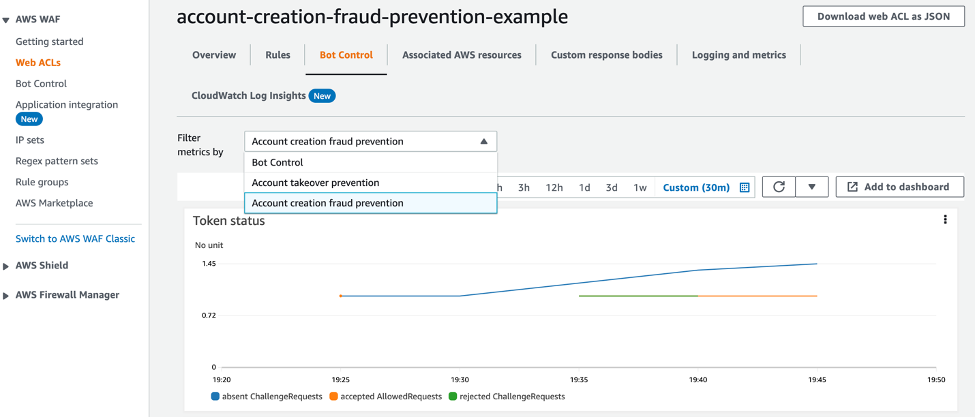Switch to the Overview tab
Viewport: 977px width, 418px height.
coord(214,55)
